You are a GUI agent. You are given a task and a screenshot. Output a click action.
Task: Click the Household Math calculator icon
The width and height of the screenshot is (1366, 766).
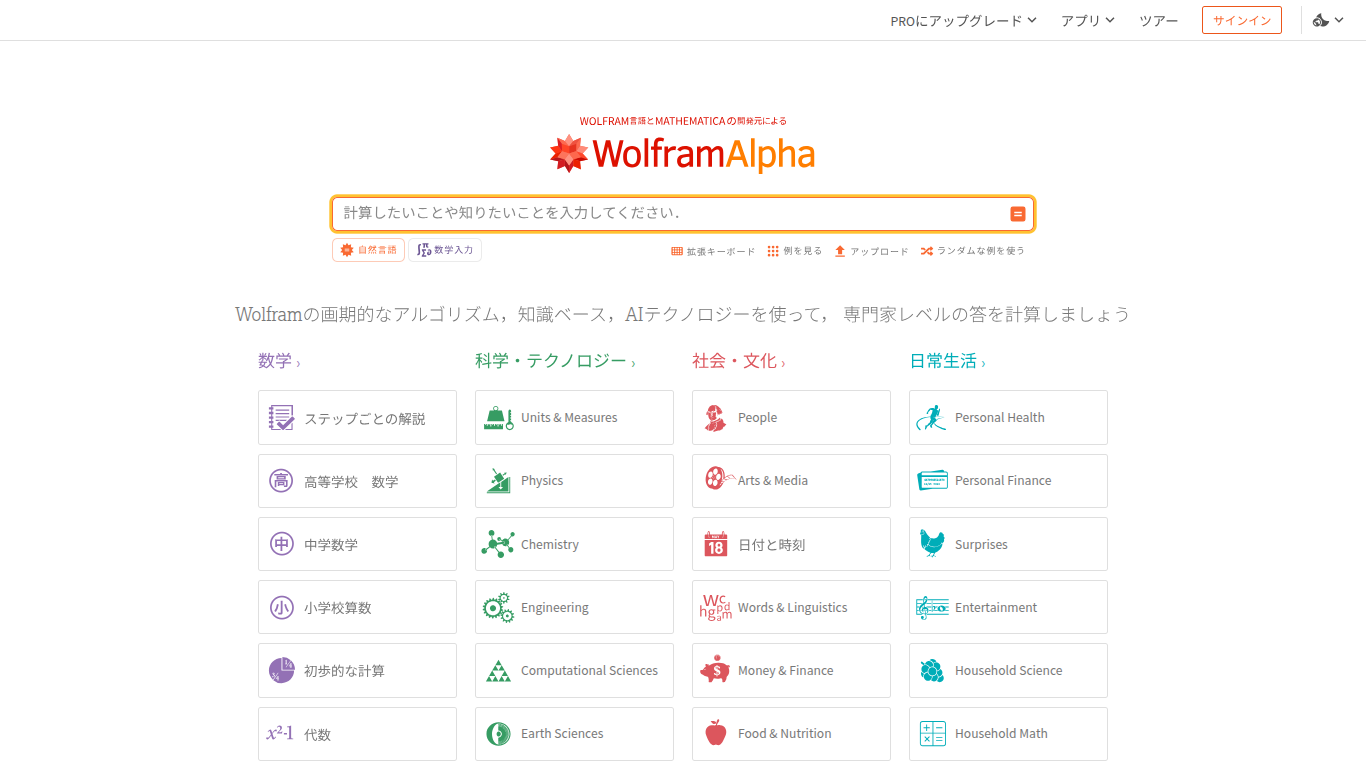click(x=932, y=734)
